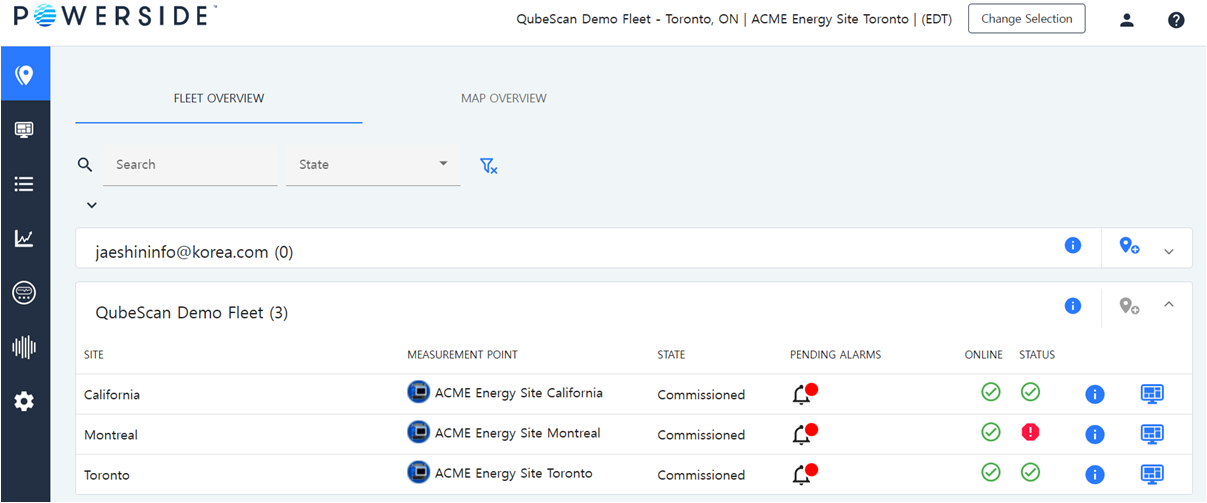Click add location icon for QubeScan Demo Fleet

(1129, 306)
